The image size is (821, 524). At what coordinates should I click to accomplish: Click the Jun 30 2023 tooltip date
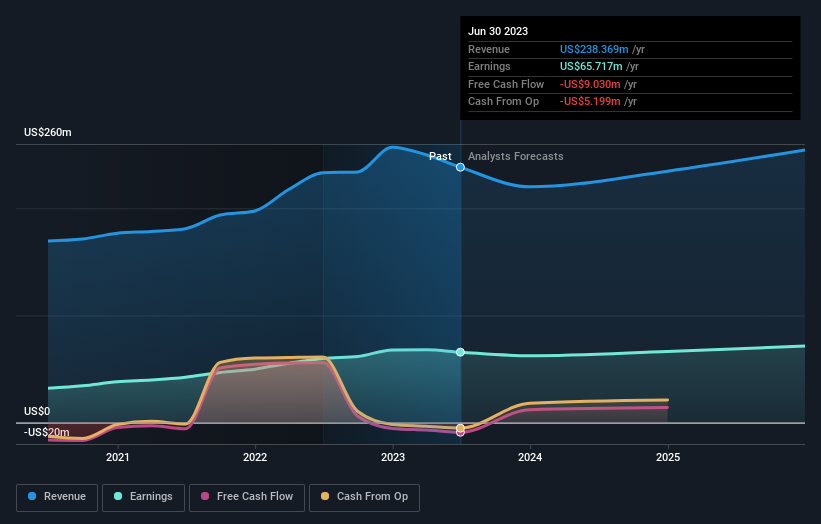point(498,31)
